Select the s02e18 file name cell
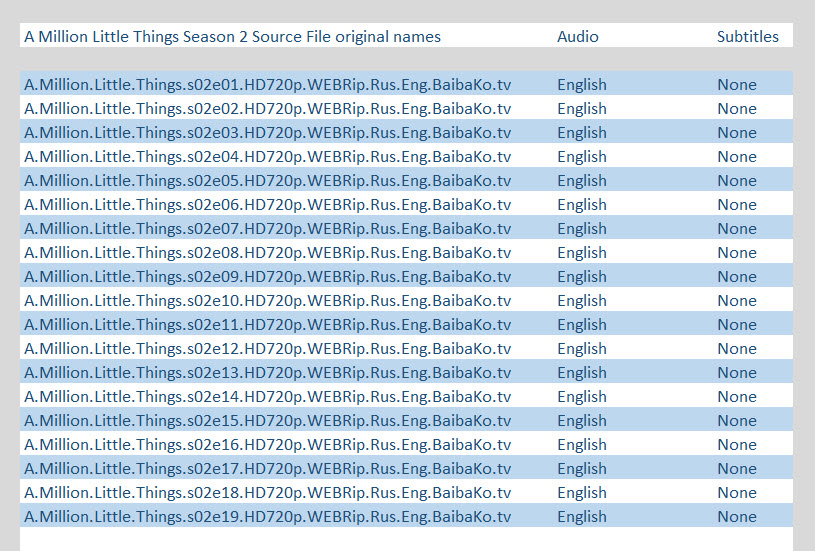 pos(268,492)
